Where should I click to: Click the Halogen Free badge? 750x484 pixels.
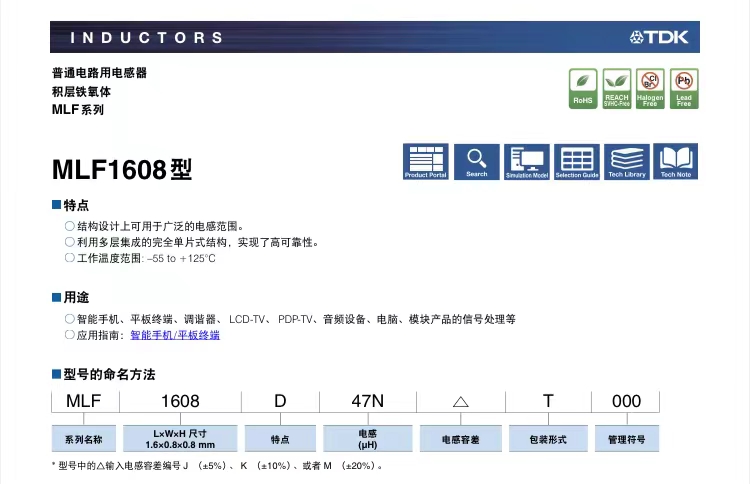[x=650, y=88]
